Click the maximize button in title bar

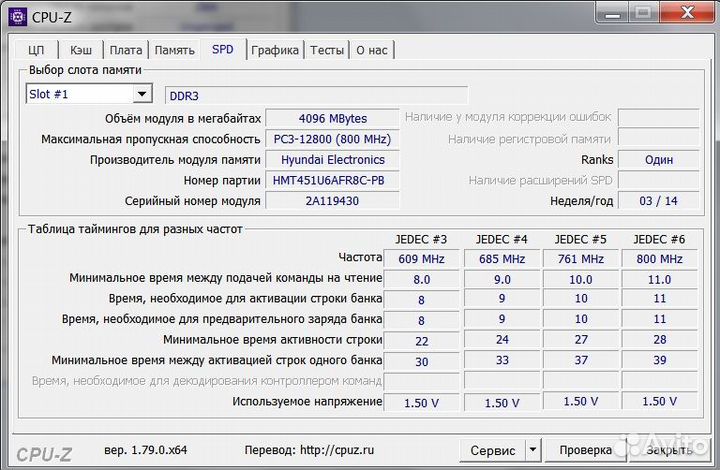point(644,13)
